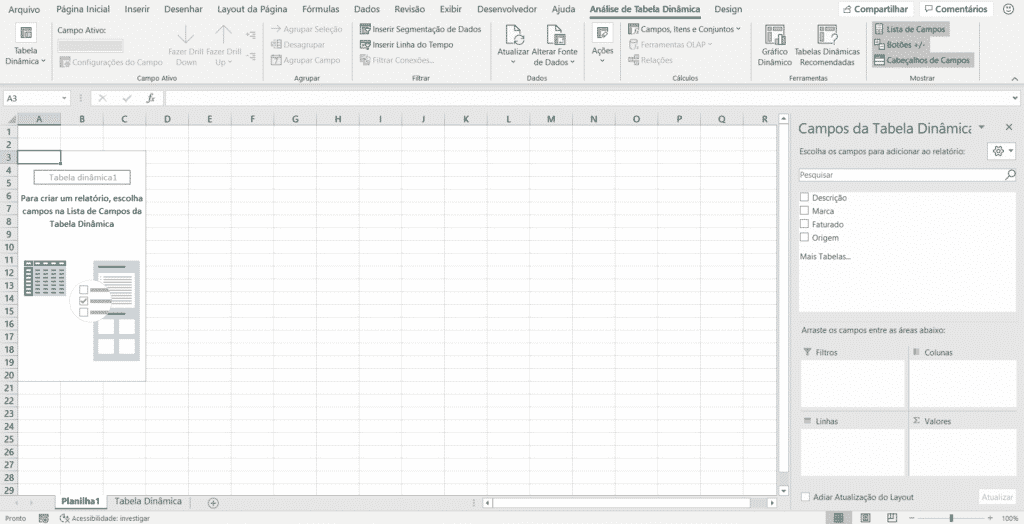The width and height of the screenshot is (1024, 524).
Task: Add new sheet with plus icon
Action: [x=213, y=502]
